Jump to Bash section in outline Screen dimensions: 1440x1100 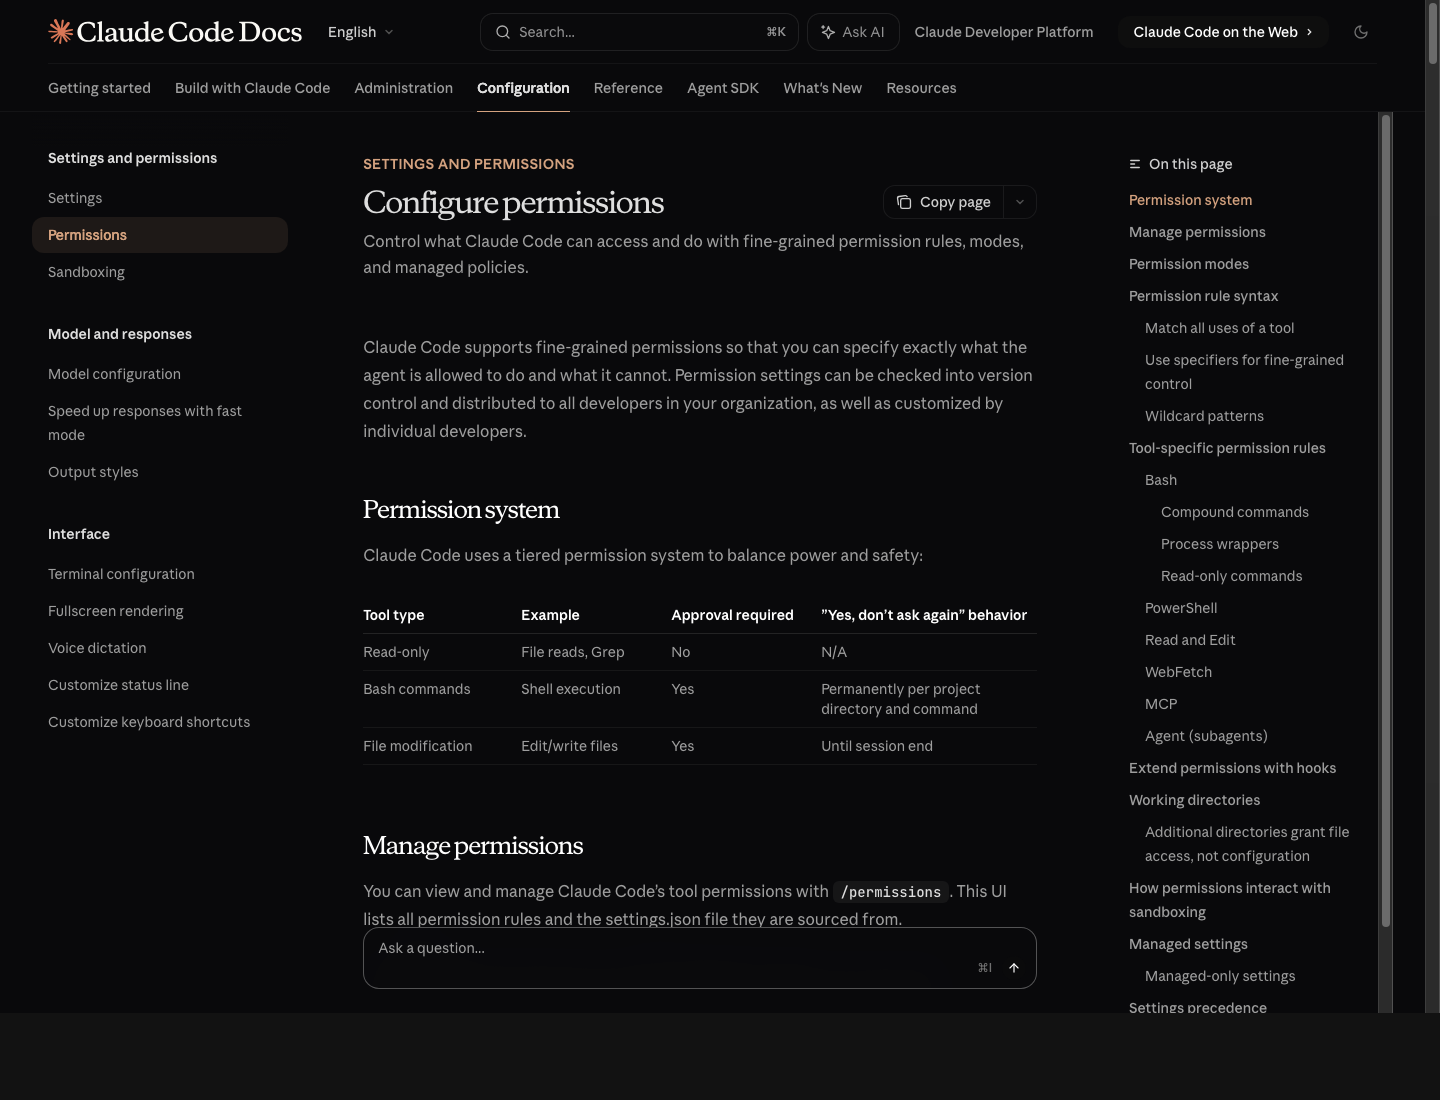(1161, 480)
